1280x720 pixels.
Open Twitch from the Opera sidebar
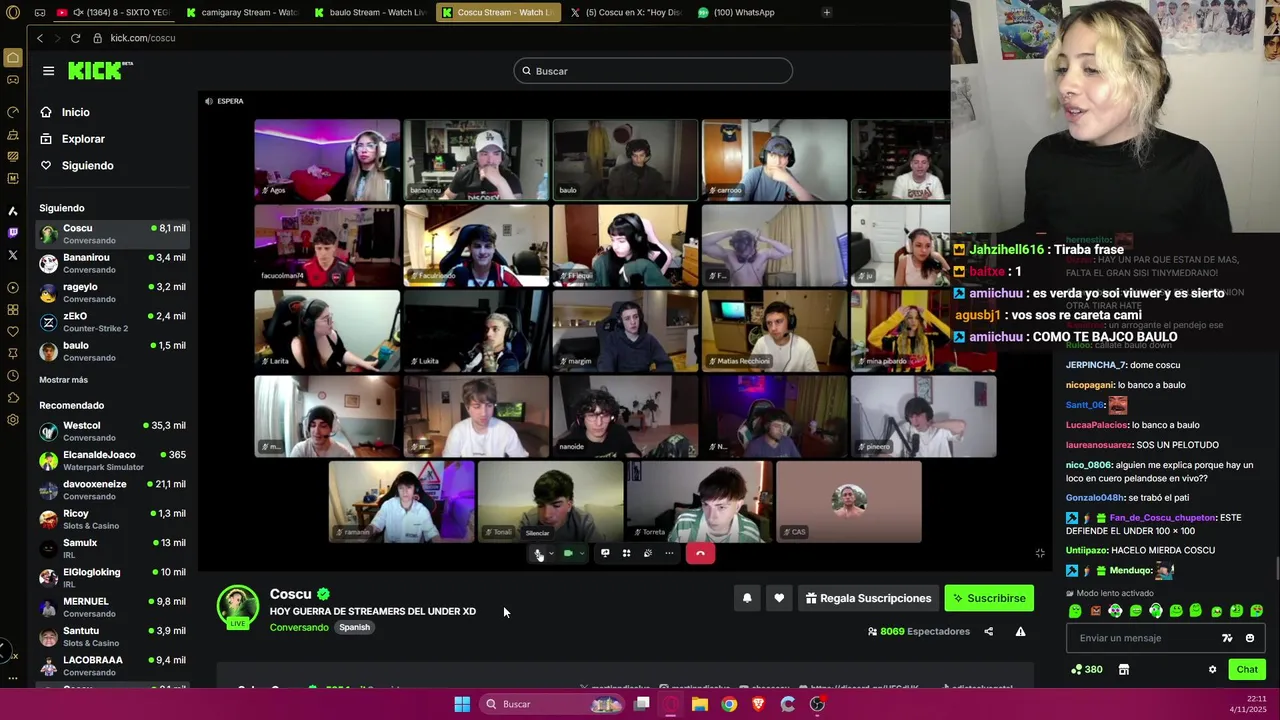tap(13, 232)
